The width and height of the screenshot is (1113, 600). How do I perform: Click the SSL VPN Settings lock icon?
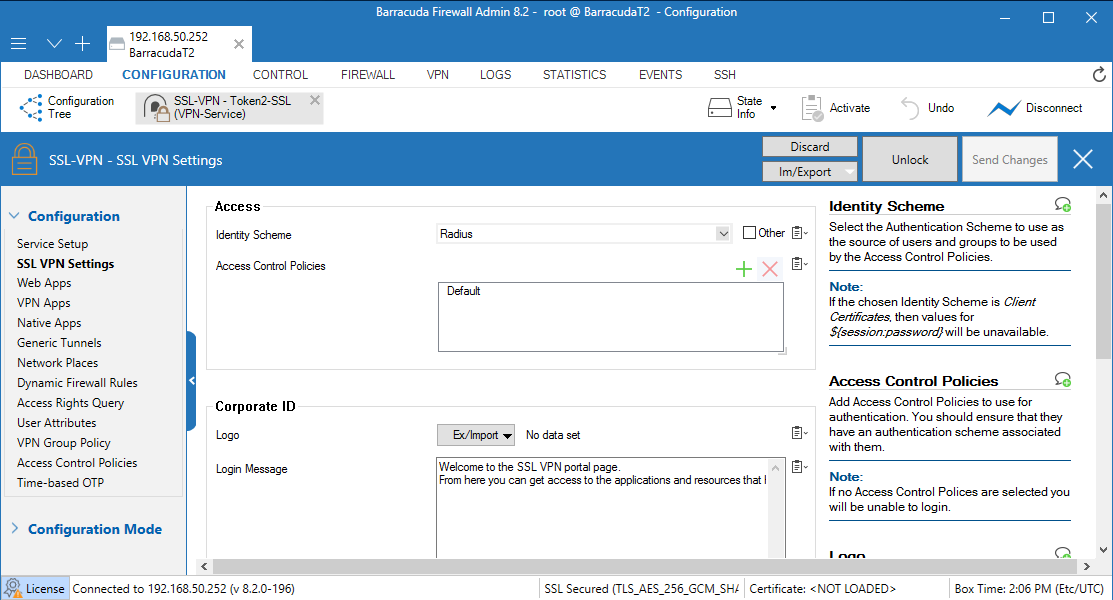[x=24, y=159]
